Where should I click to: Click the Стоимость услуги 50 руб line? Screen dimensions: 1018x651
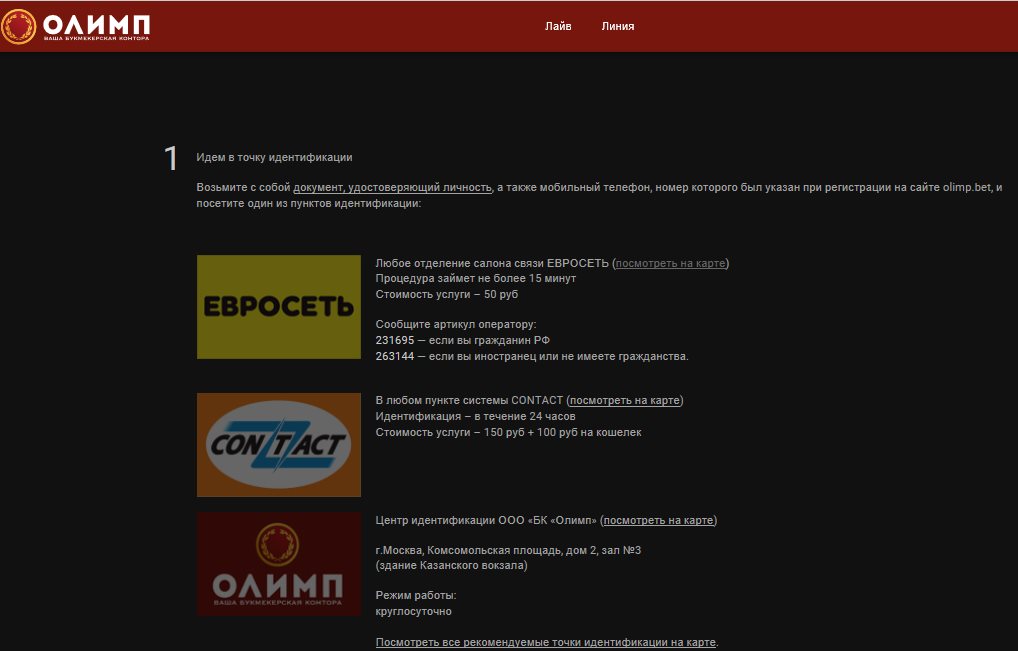(x=447, y=294)
